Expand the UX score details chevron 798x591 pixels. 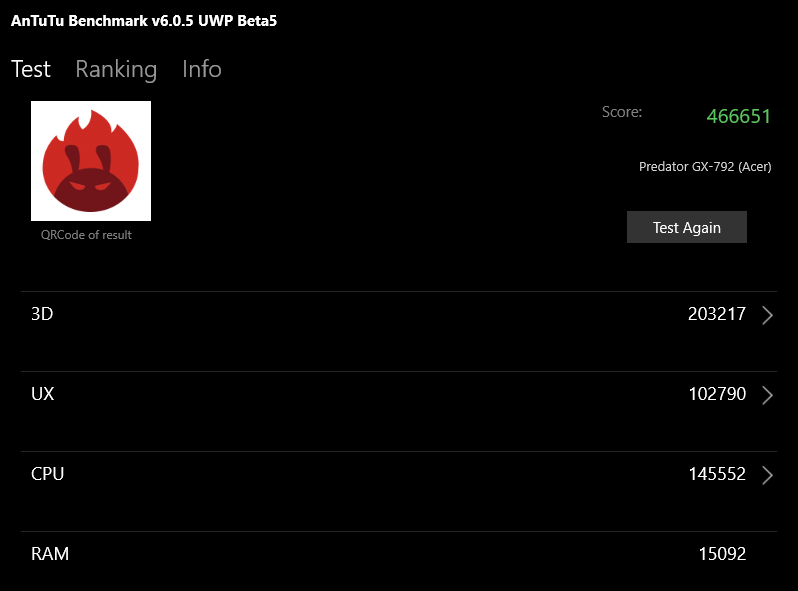[767, 395]
